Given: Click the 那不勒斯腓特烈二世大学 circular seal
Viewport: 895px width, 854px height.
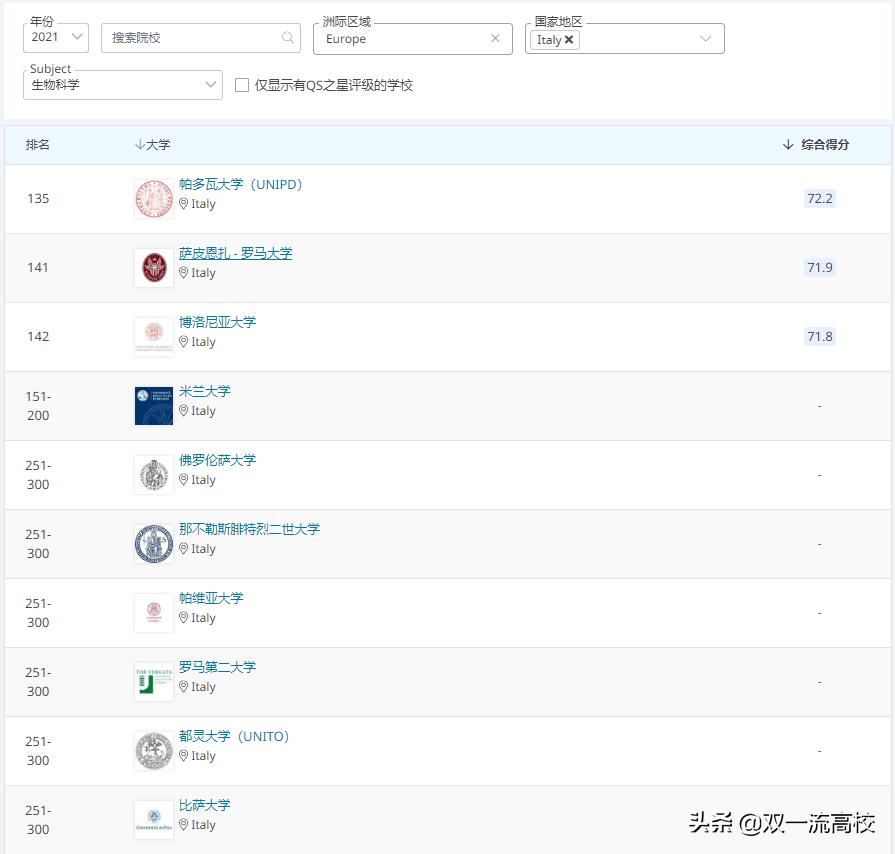Looking at the screenshot, I should coord(153,543).
